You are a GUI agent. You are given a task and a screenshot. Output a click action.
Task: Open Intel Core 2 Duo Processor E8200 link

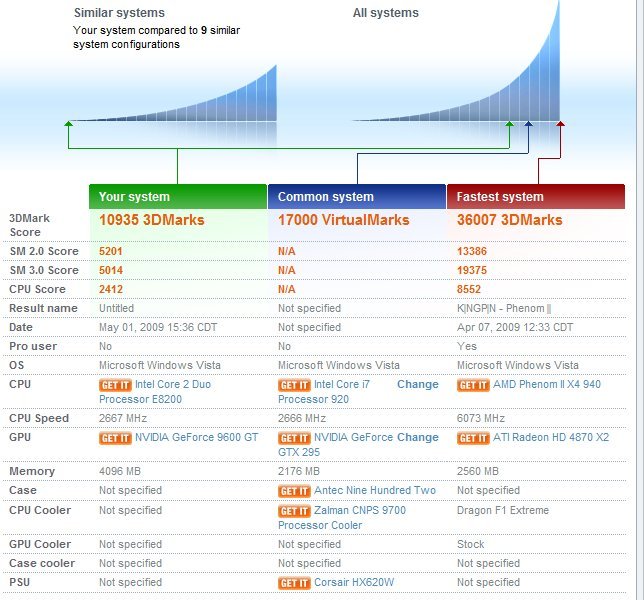click(155, 392)
